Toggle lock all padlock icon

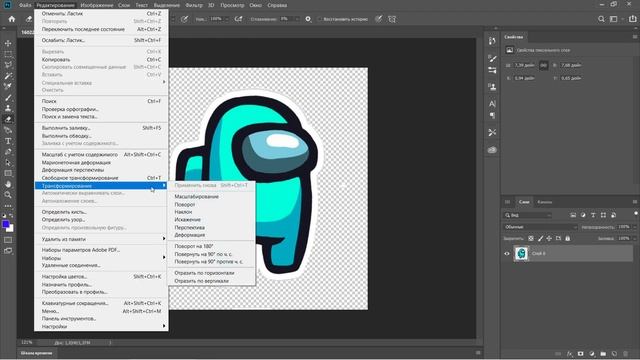click(568, 238)
